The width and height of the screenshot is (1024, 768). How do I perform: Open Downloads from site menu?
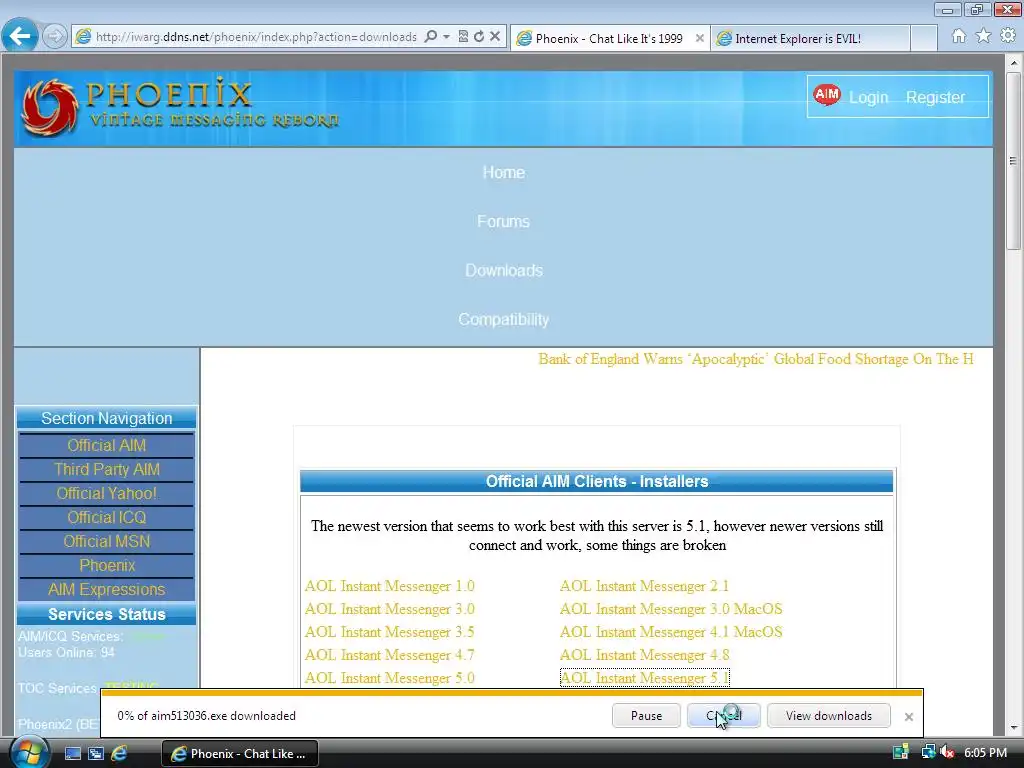[x=504, y=270]
